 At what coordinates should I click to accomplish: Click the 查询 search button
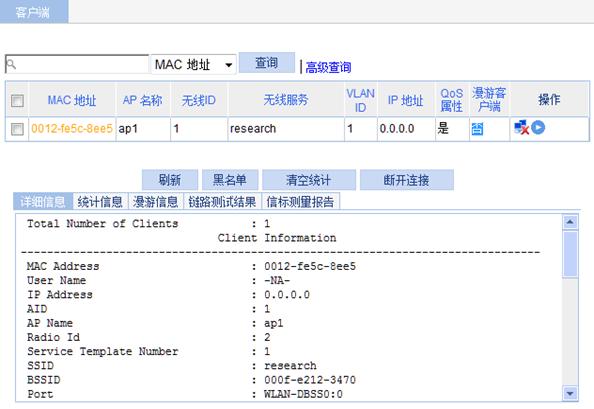267,62
